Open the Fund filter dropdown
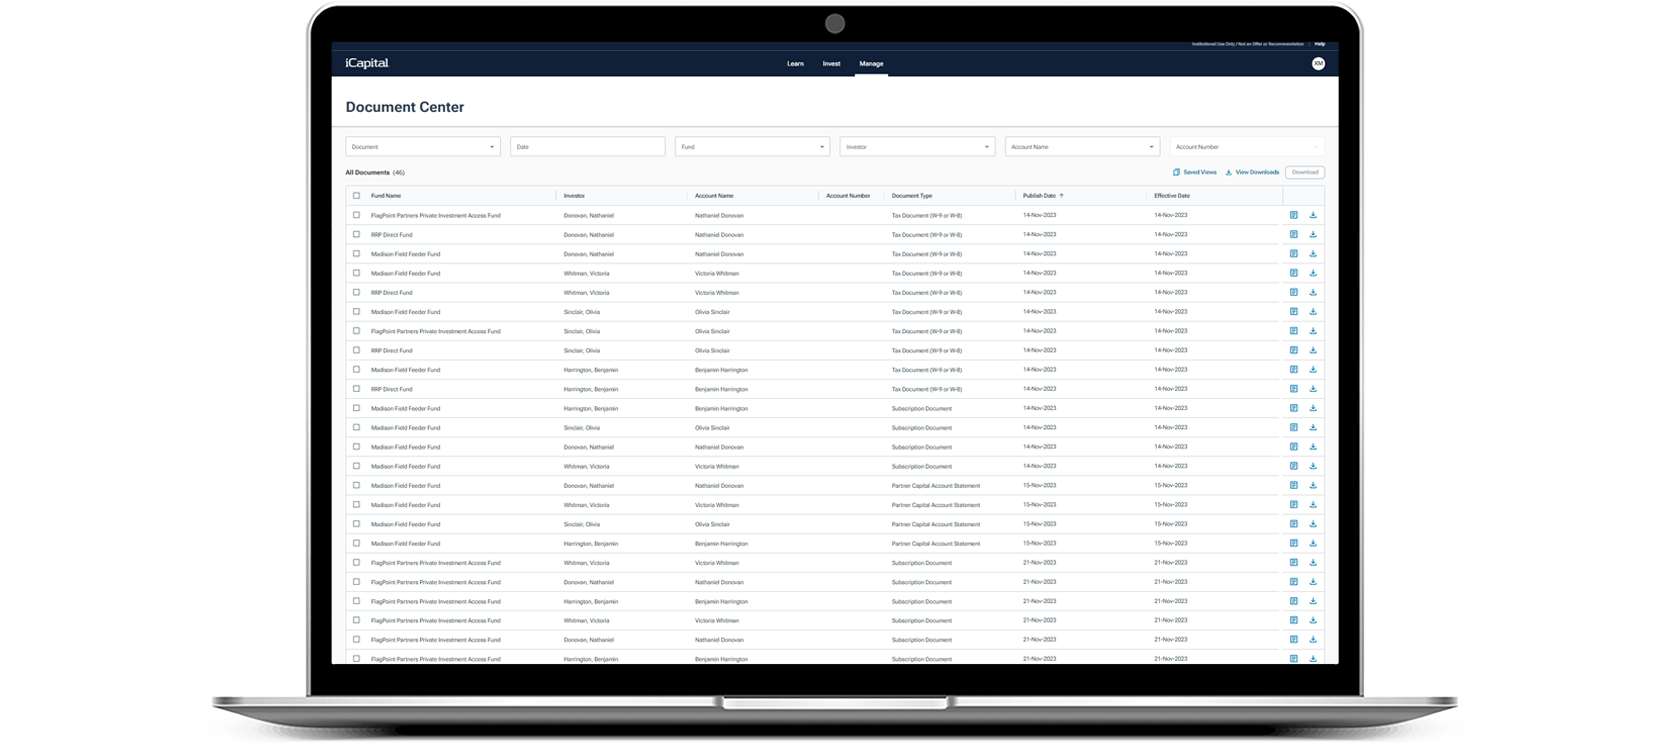The image size is (1670, 746). pyautogui.click(x=752, y=147)
